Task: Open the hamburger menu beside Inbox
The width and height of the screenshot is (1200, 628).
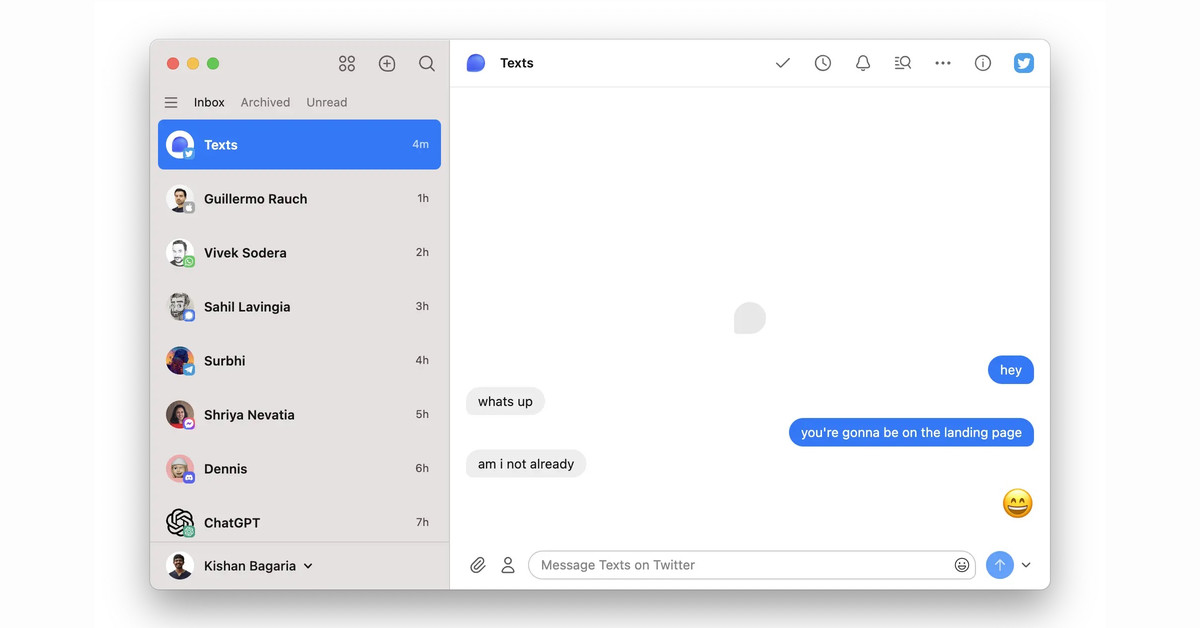Action: 171,102
